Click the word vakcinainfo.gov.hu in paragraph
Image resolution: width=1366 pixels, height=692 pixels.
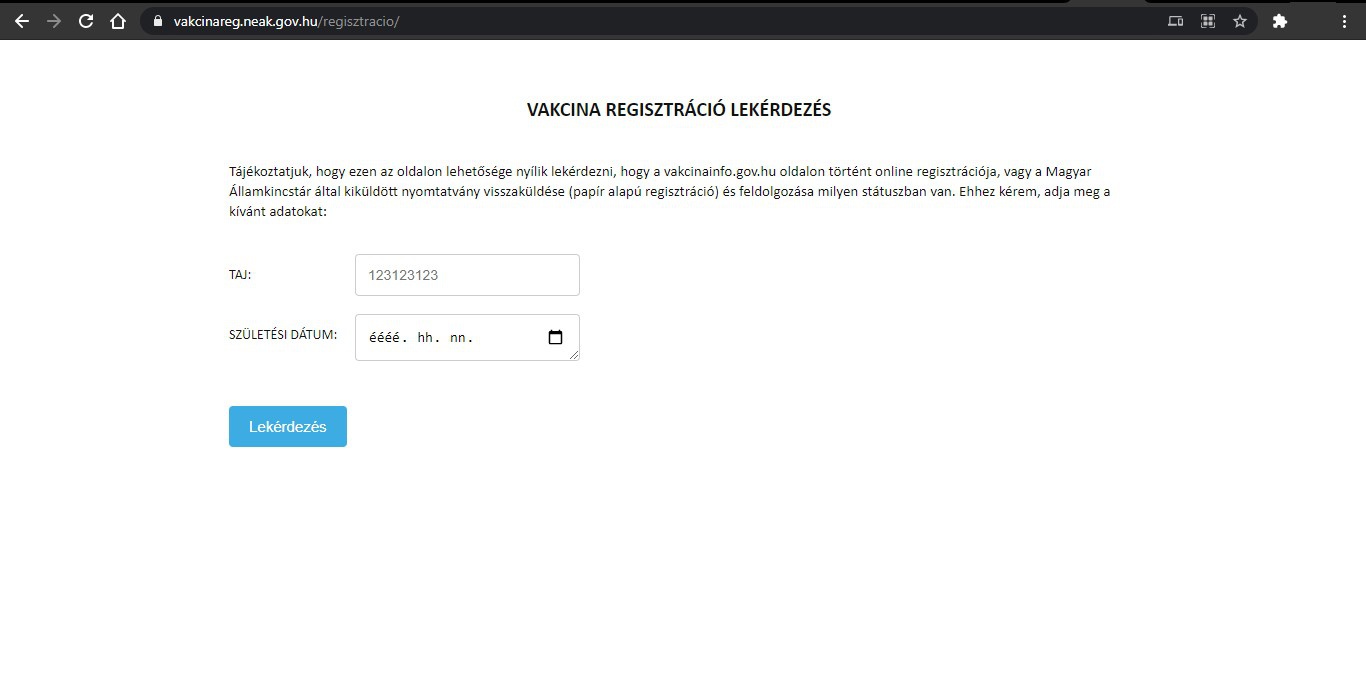point(720,172)
